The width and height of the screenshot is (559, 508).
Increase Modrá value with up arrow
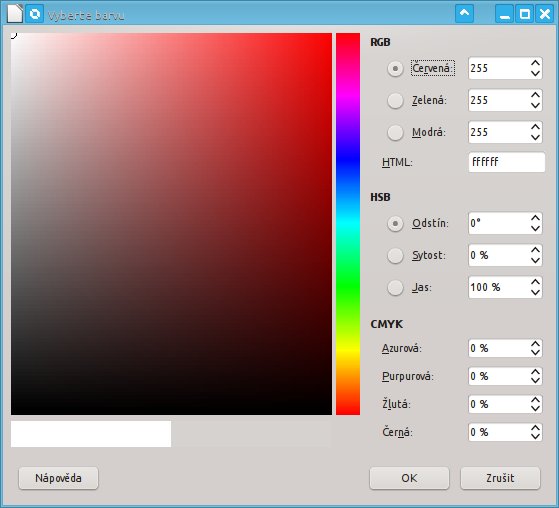535,127
